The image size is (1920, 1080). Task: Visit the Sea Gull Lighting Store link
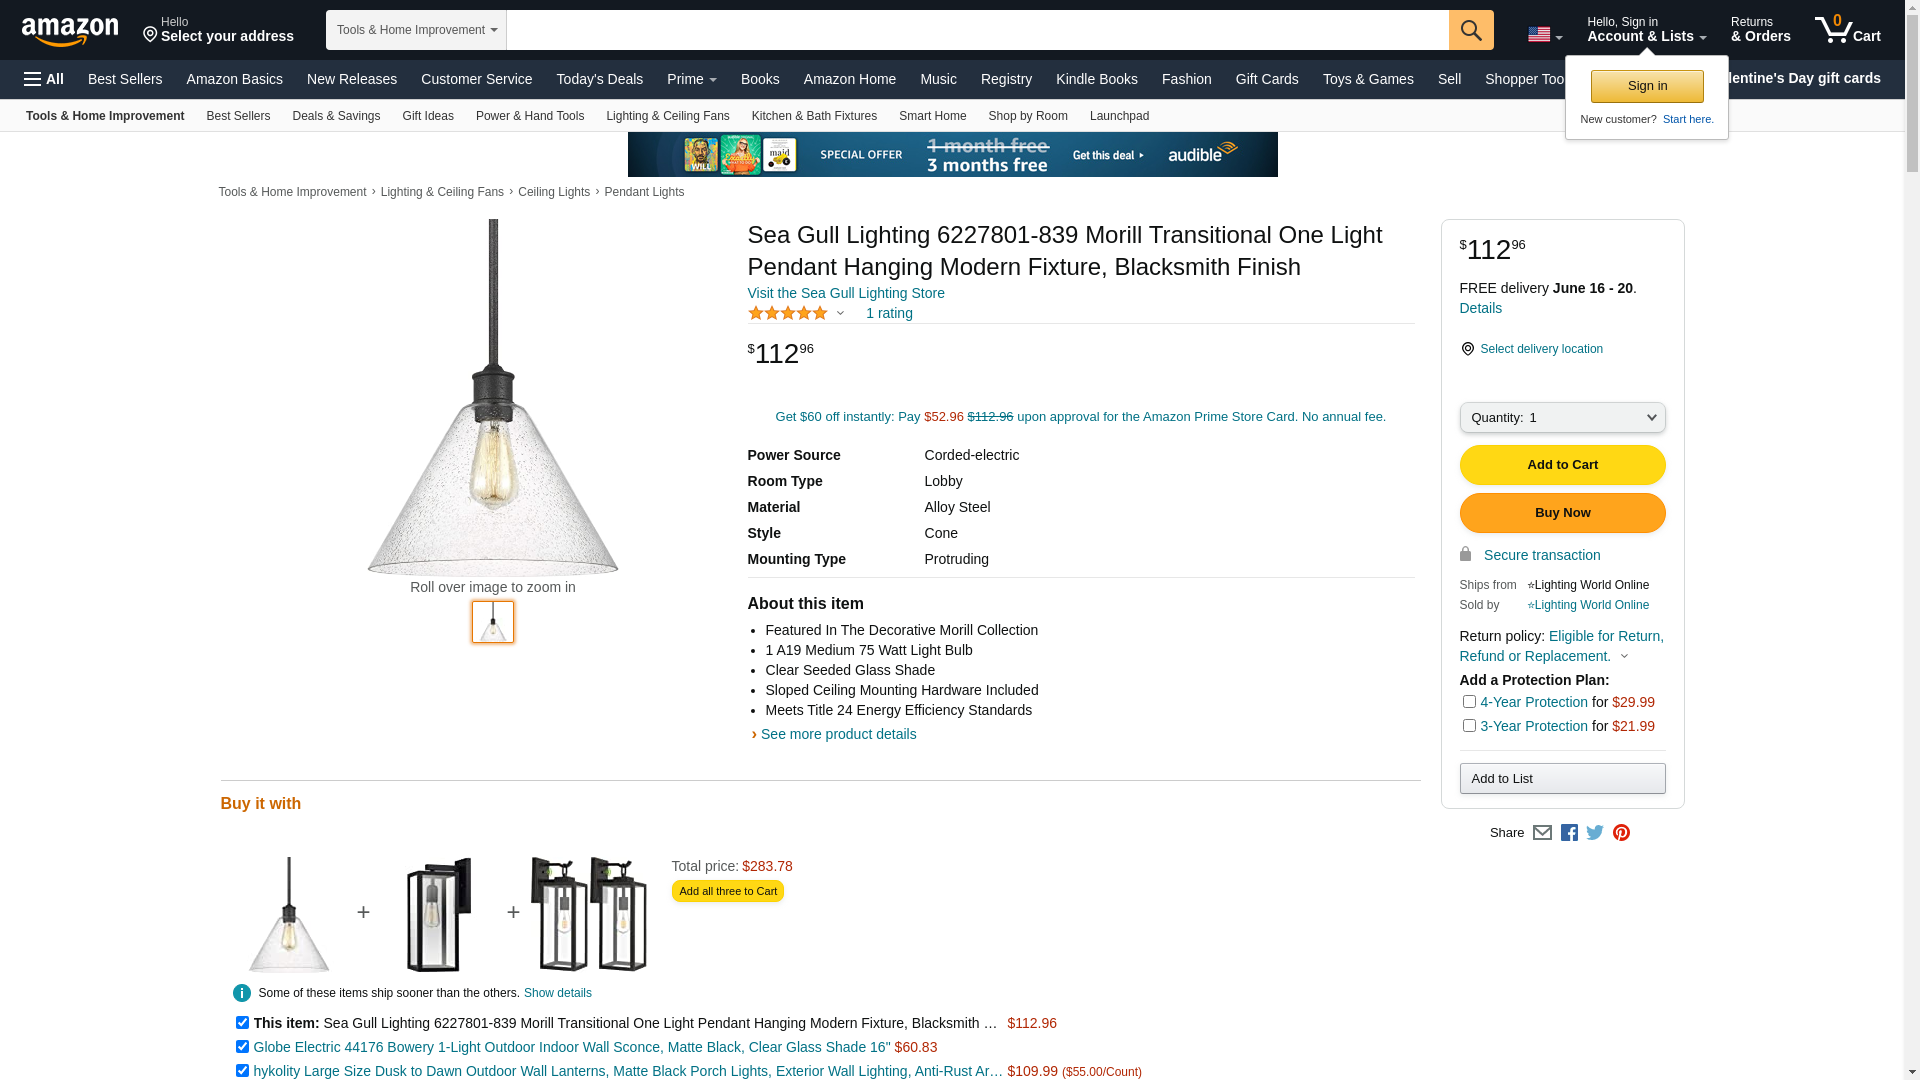coord(845,293)
